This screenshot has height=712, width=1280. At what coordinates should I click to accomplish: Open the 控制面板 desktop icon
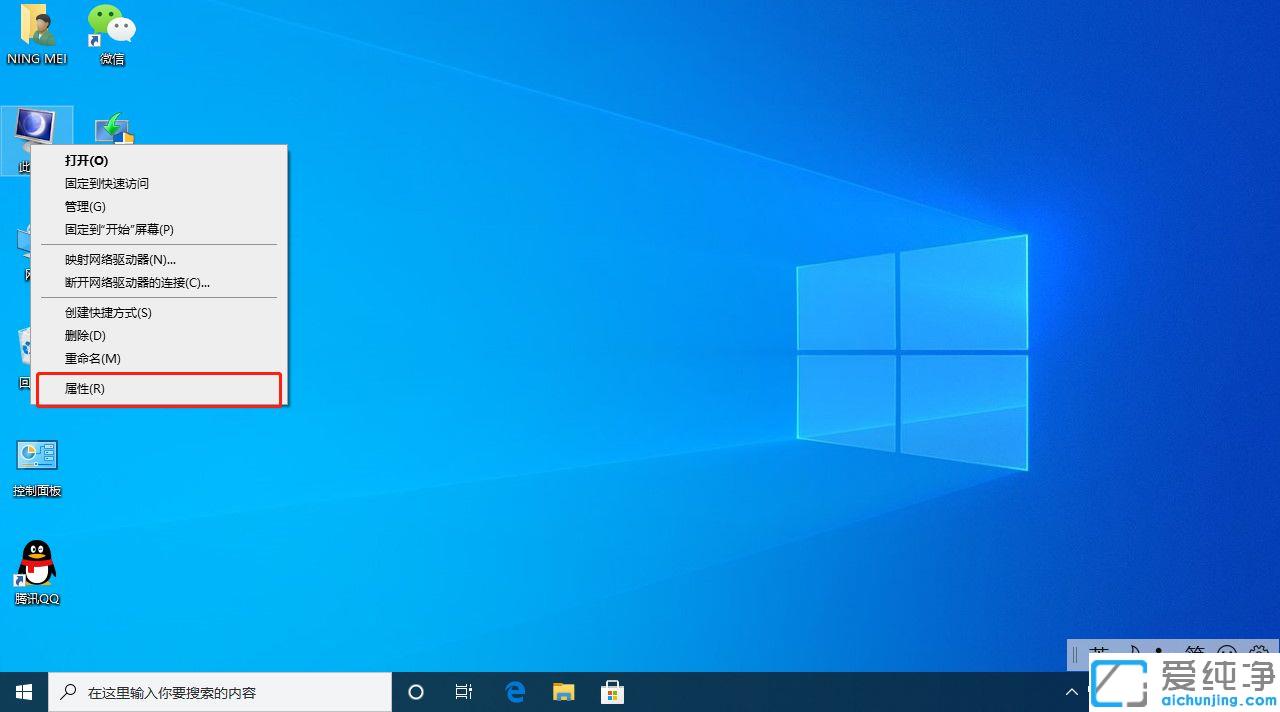click(37, 460)
